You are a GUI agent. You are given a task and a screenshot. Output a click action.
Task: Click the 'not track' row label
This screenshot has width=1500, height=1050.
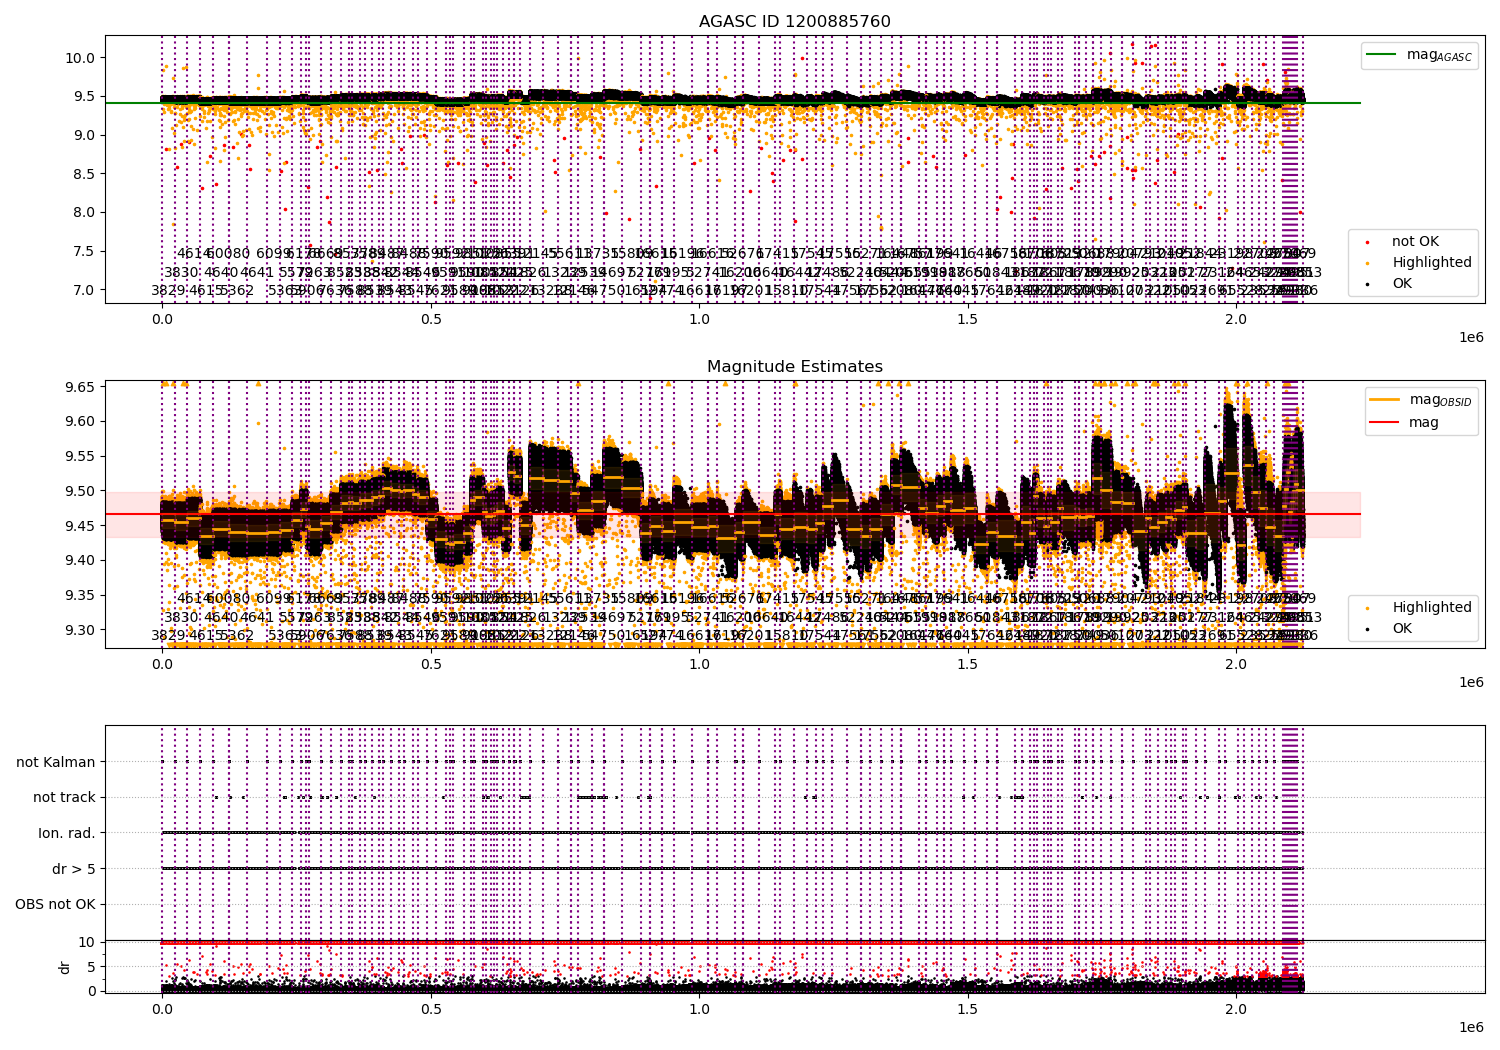[x=64, y=798]
